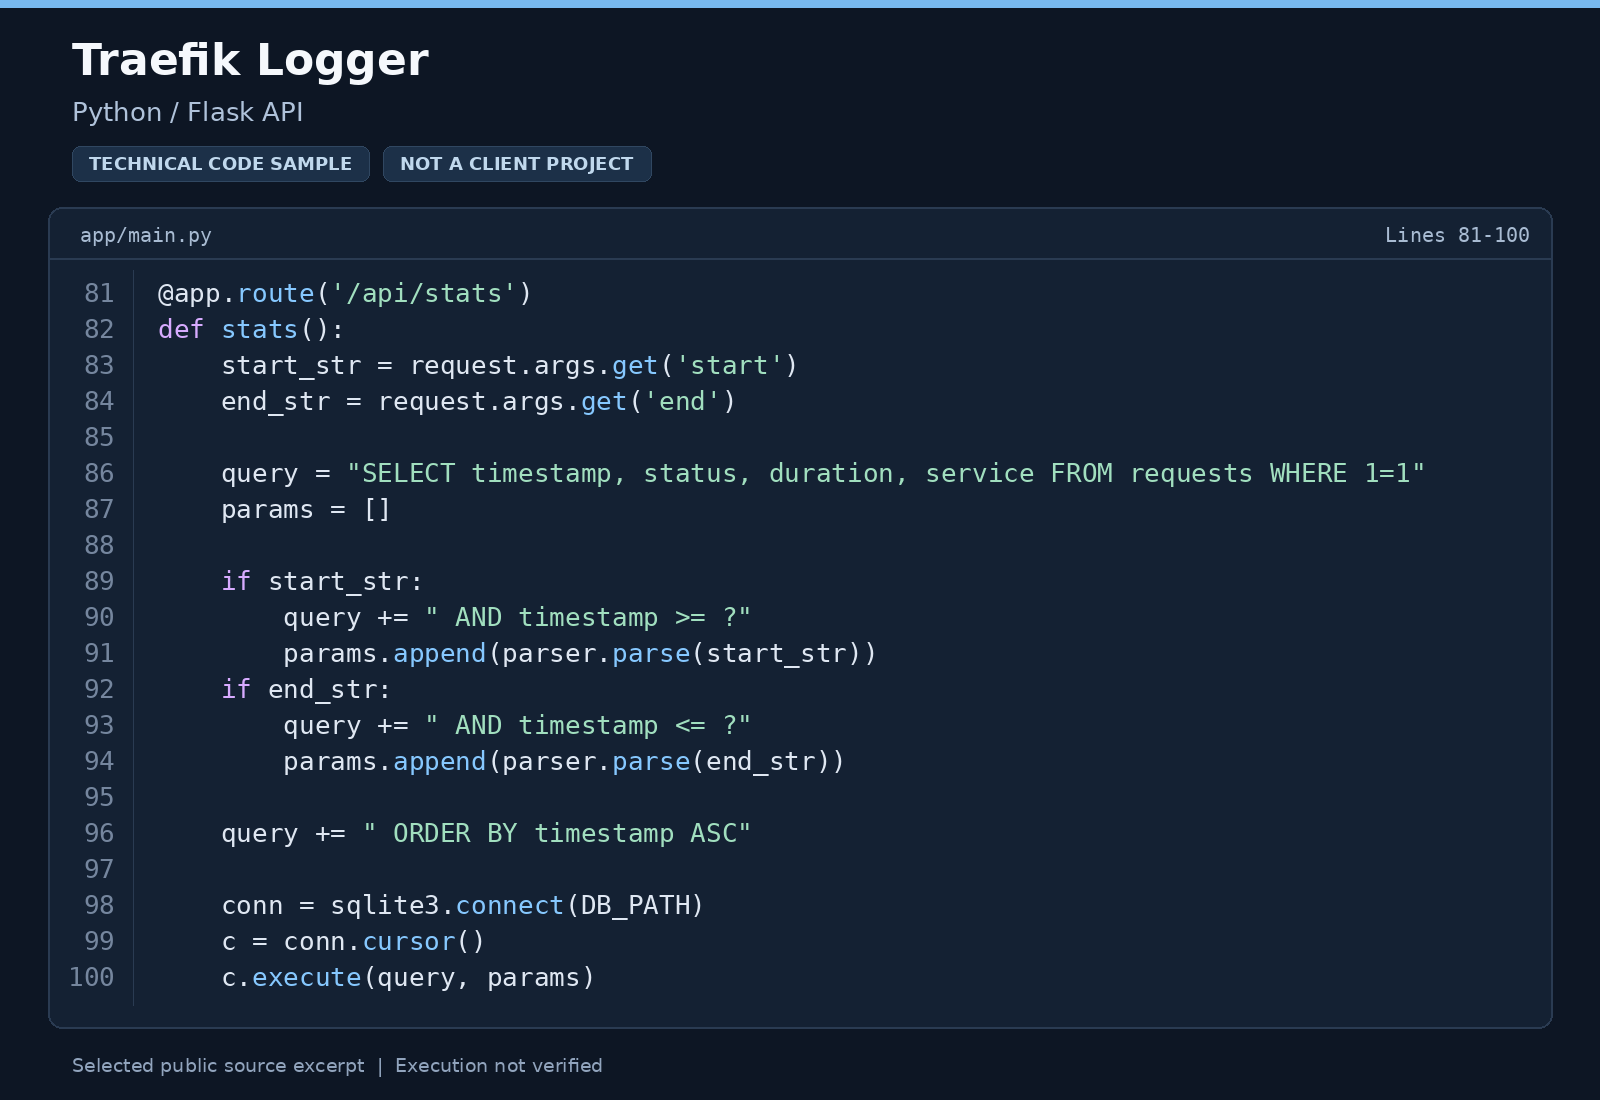Click the params = [] line
1600x1100 pixels.
pos(306,509)
